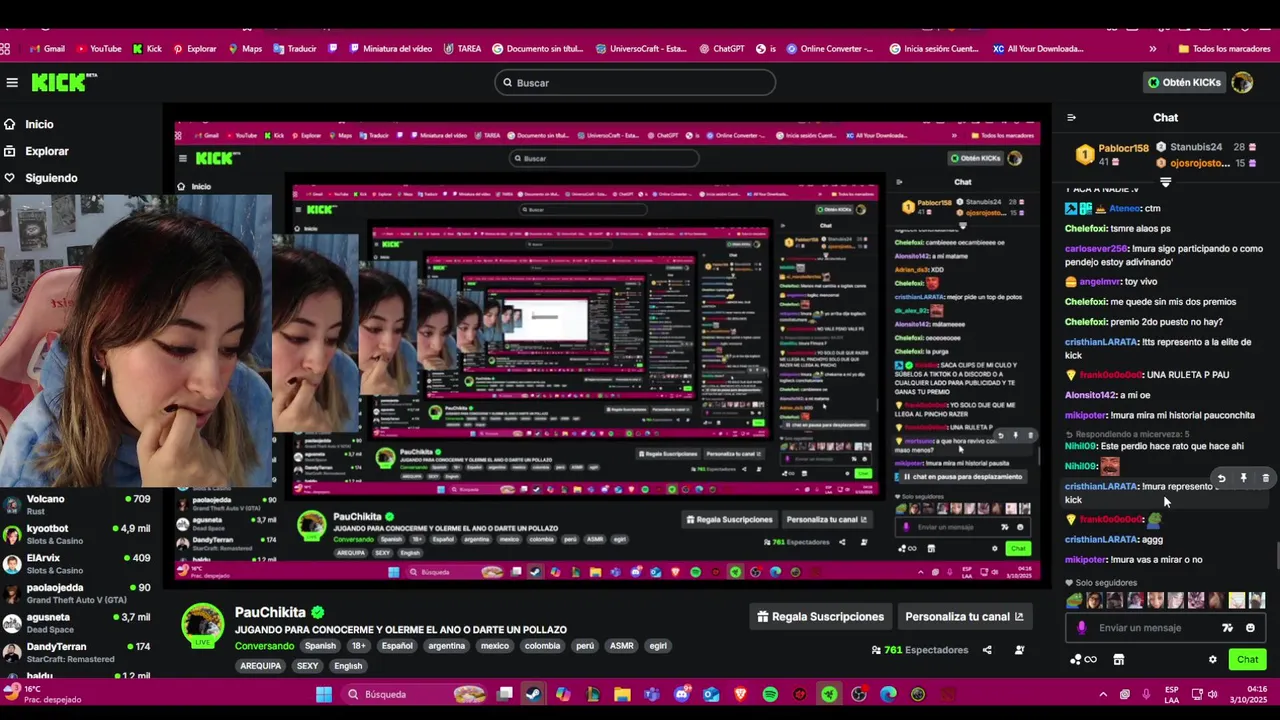Show hidden system tray icons
This screenshot has height=720, width=1280.
click(x=1103, y=694)
